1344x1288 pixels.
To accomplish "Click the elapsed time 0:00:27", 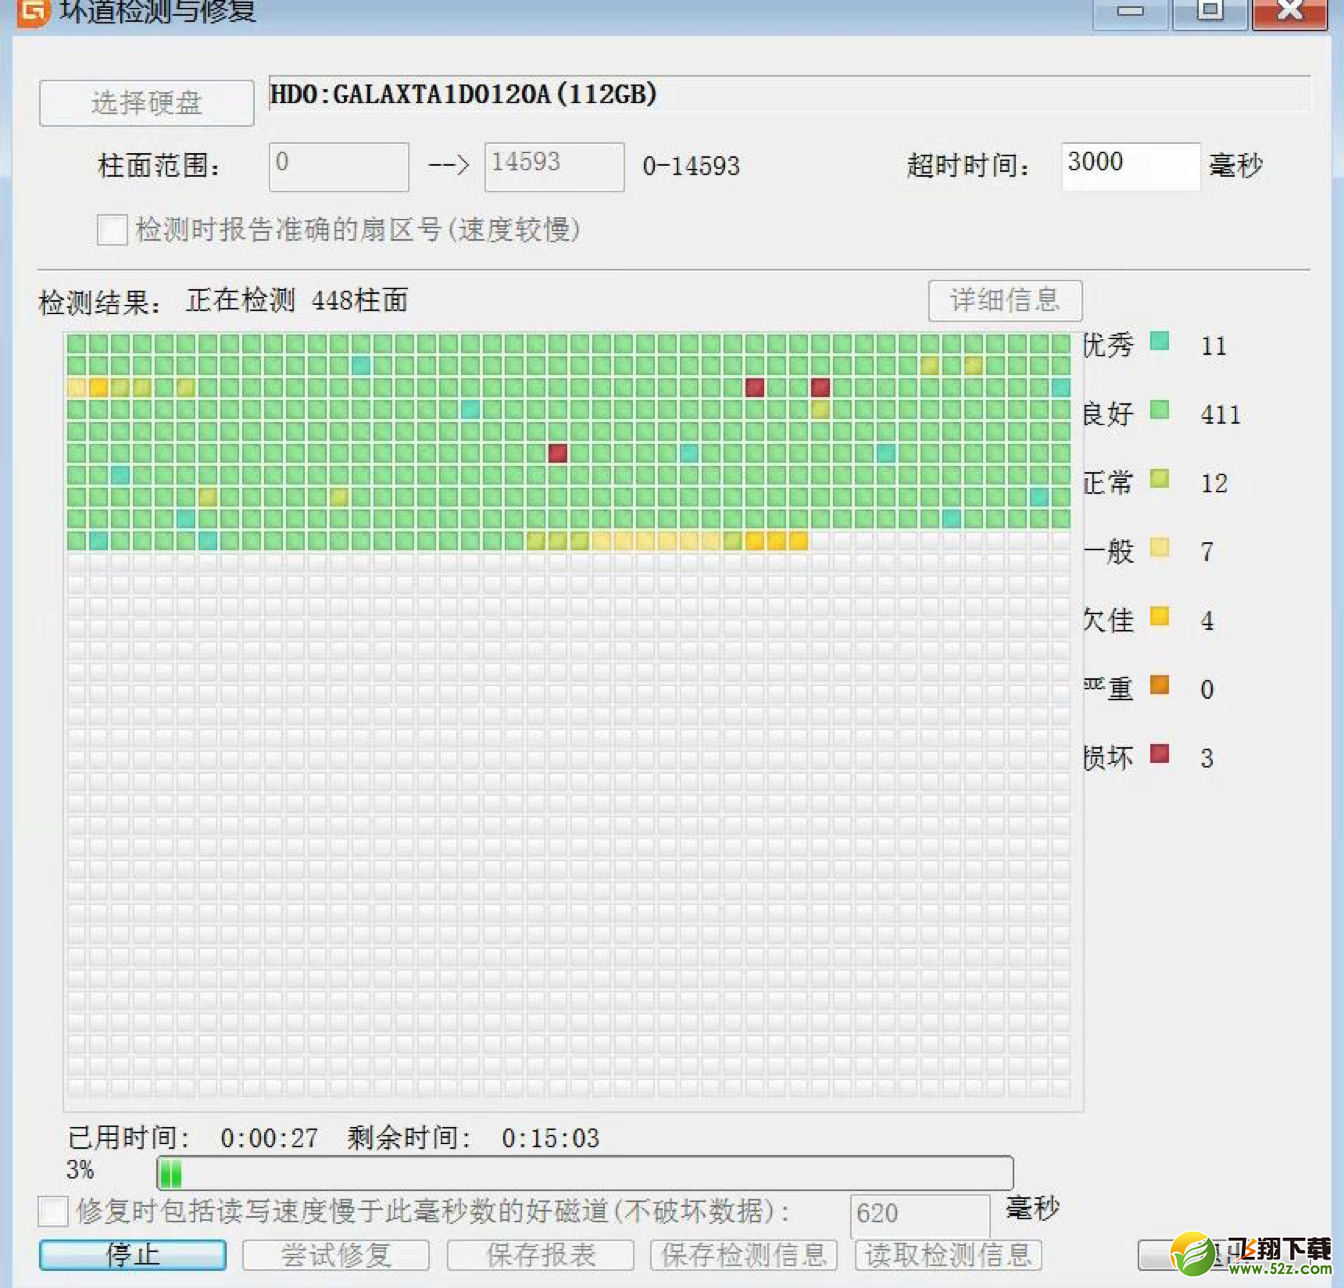I will pyautogui.click(x=269, y=1139).
